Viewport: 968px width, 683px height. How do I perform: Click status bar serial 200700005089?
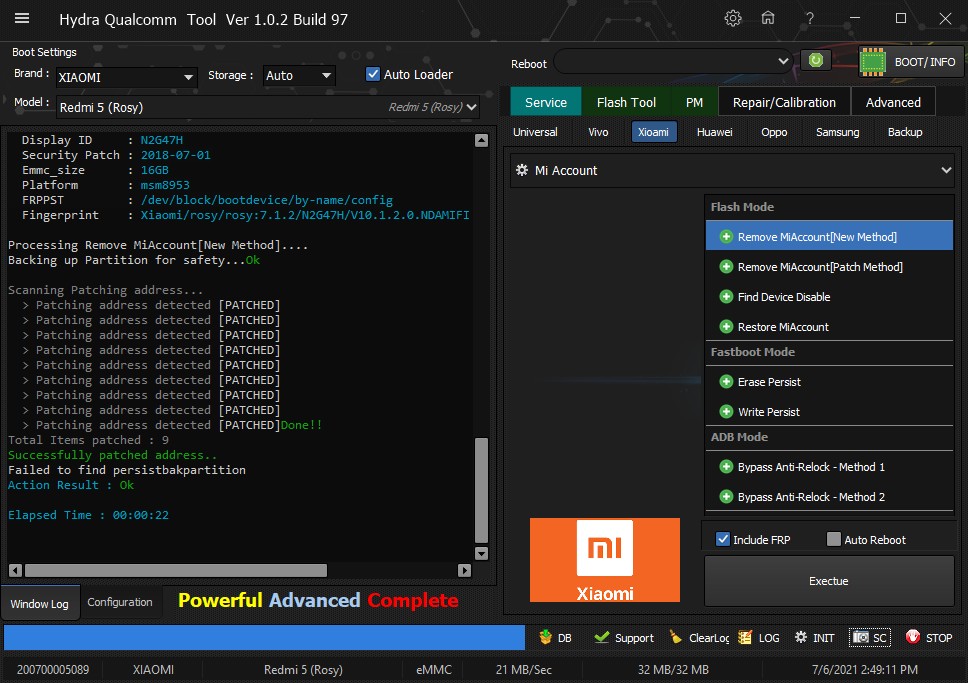coord(53,669)
